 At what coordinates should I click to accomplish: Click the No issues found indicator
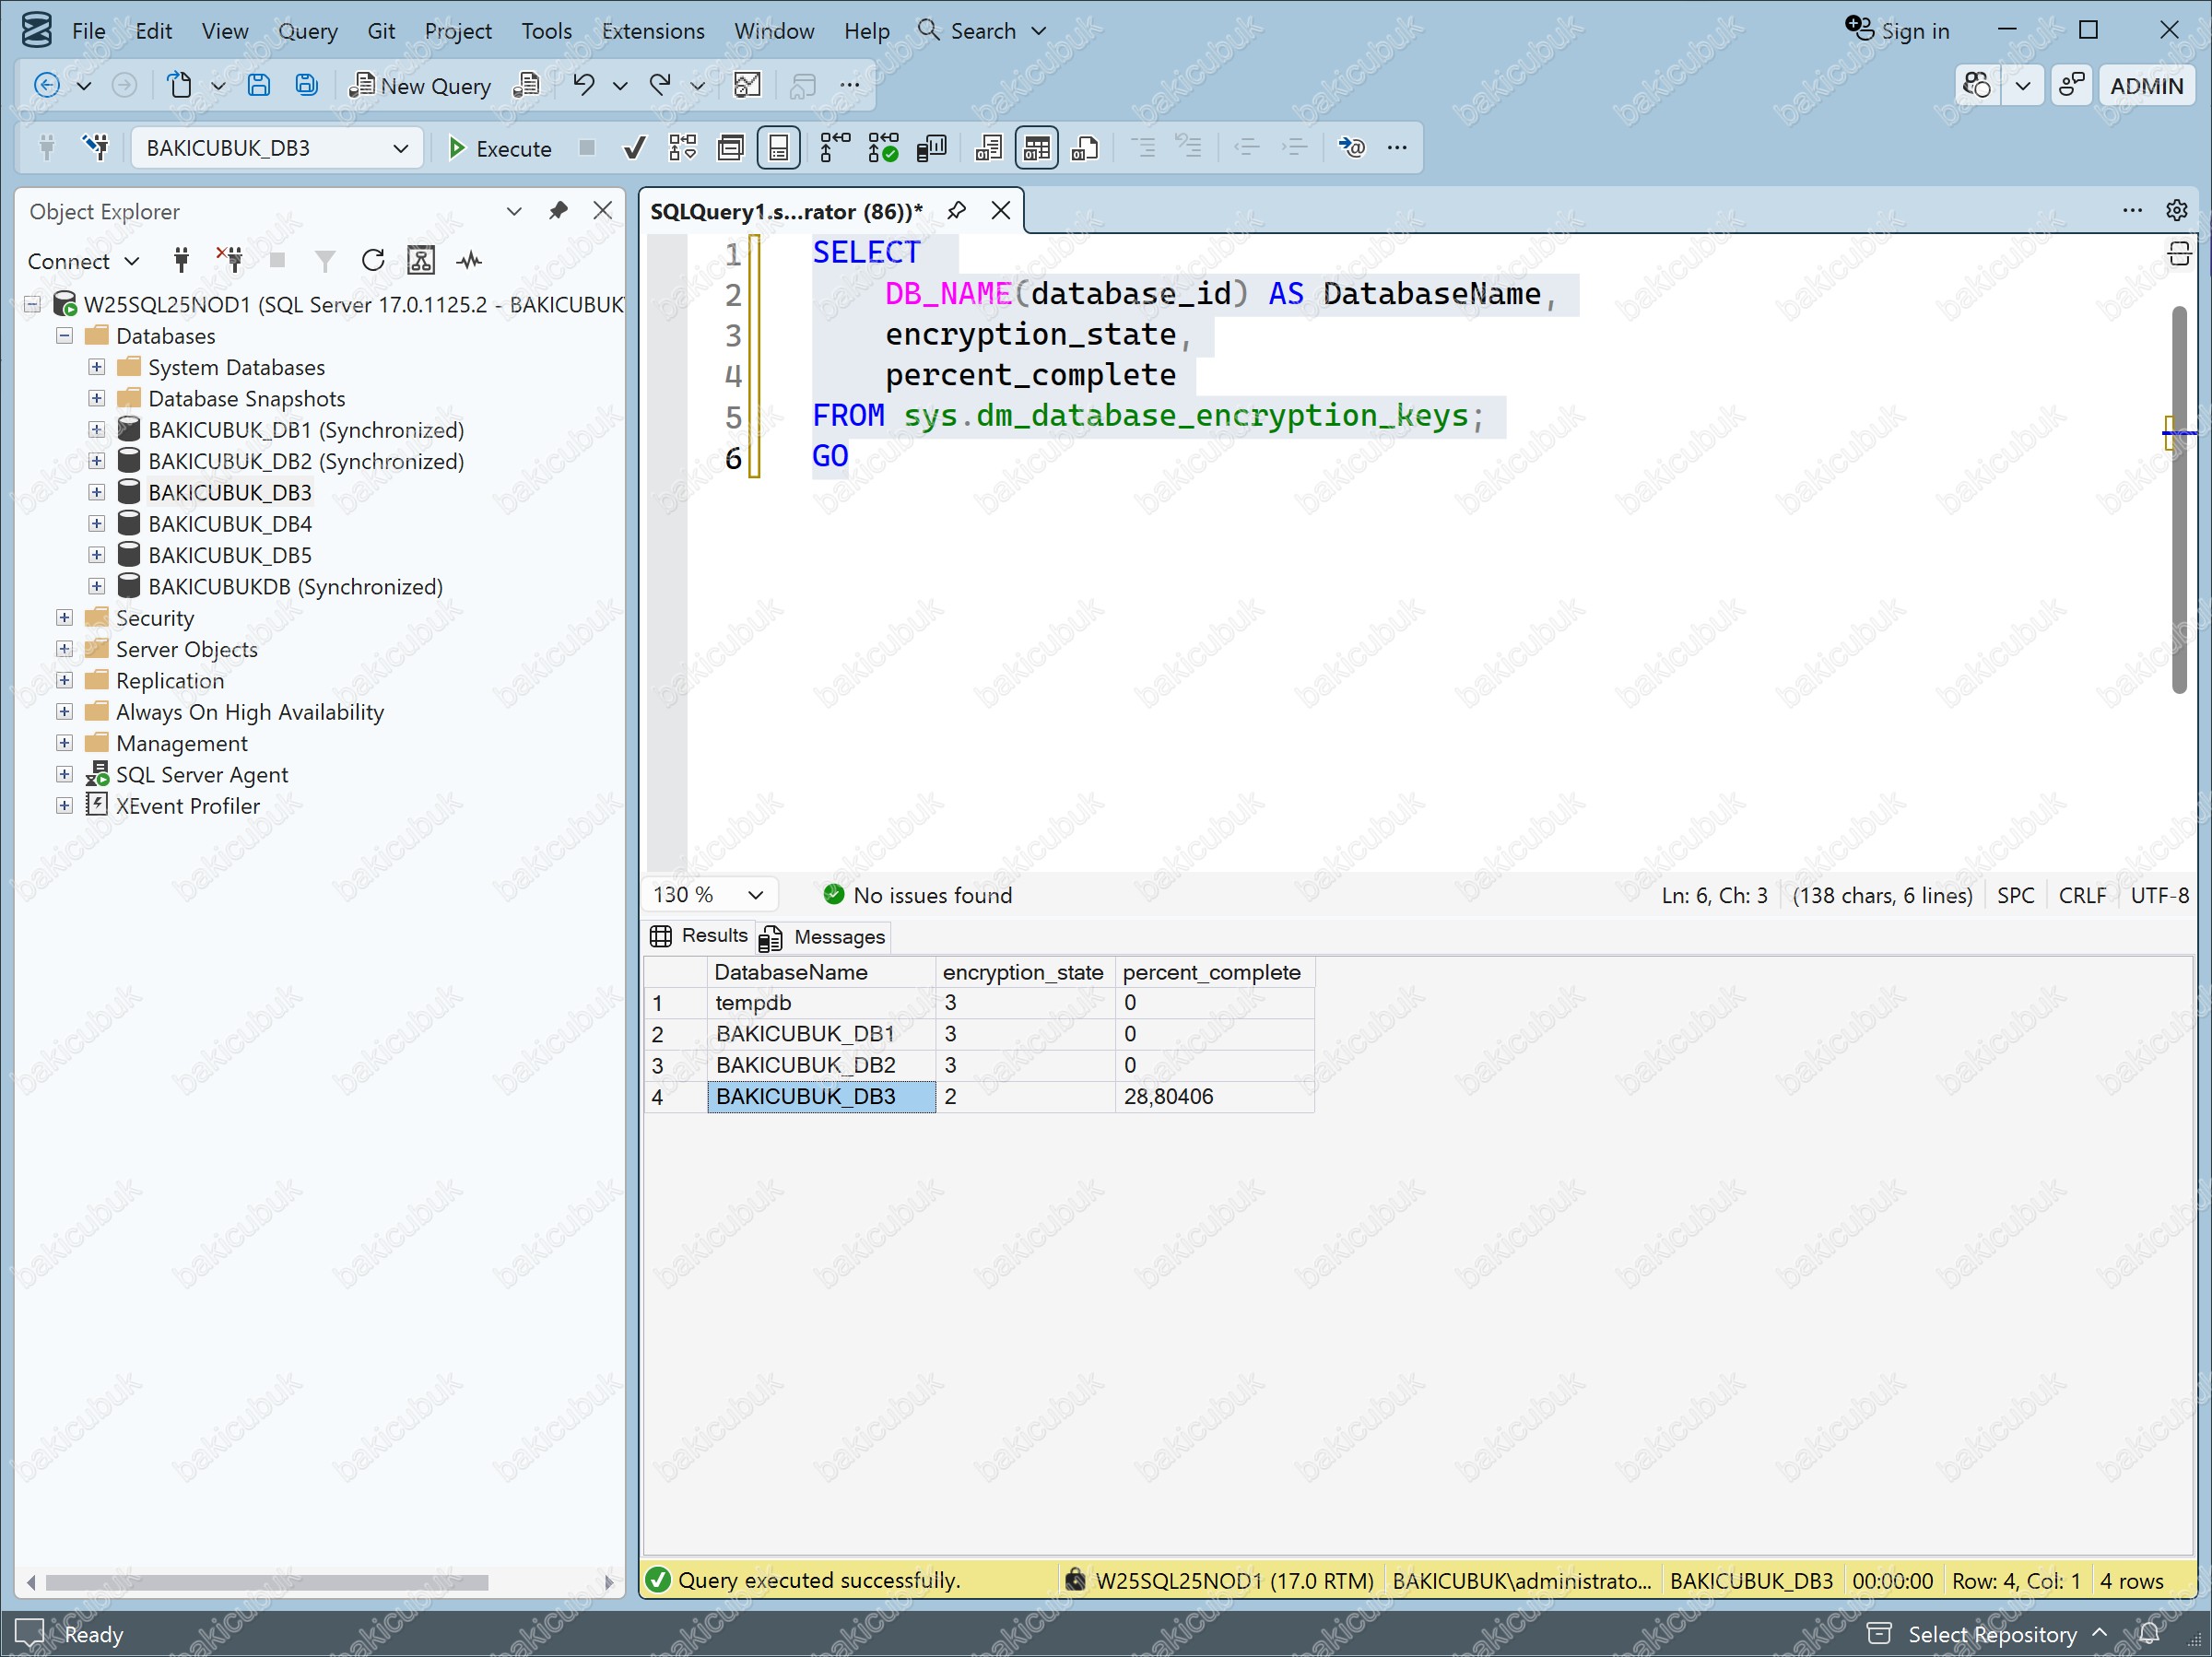coord(917,895)
